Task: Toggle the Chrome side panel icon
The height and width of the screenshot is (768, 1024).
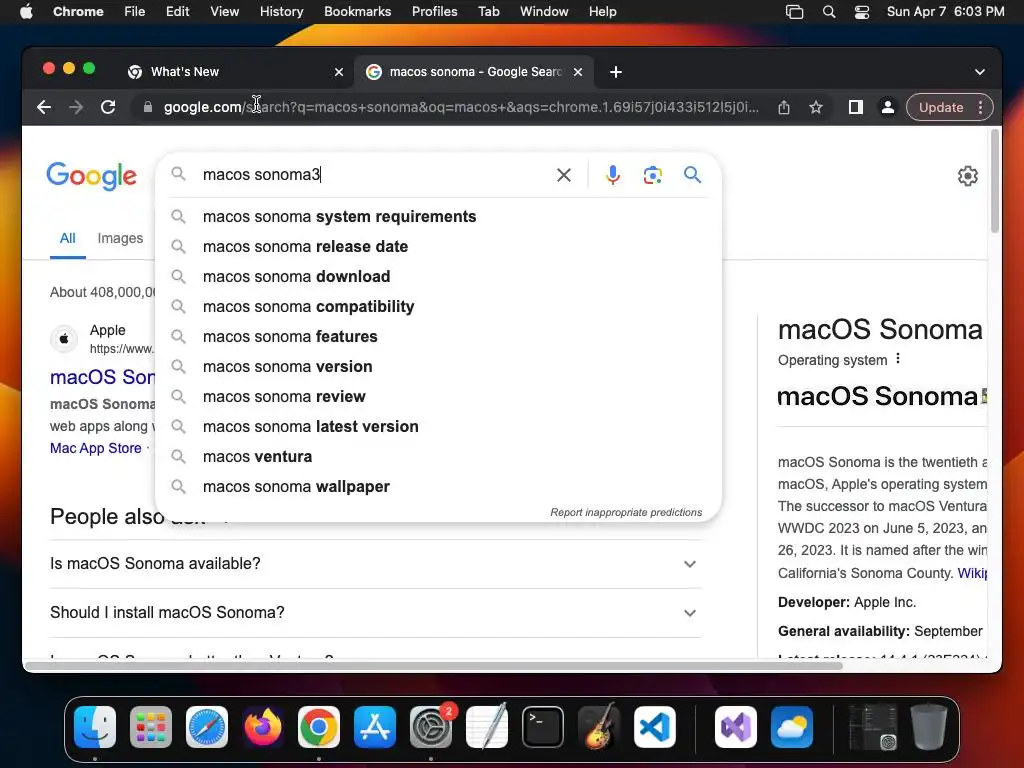Action: [856, 107]
